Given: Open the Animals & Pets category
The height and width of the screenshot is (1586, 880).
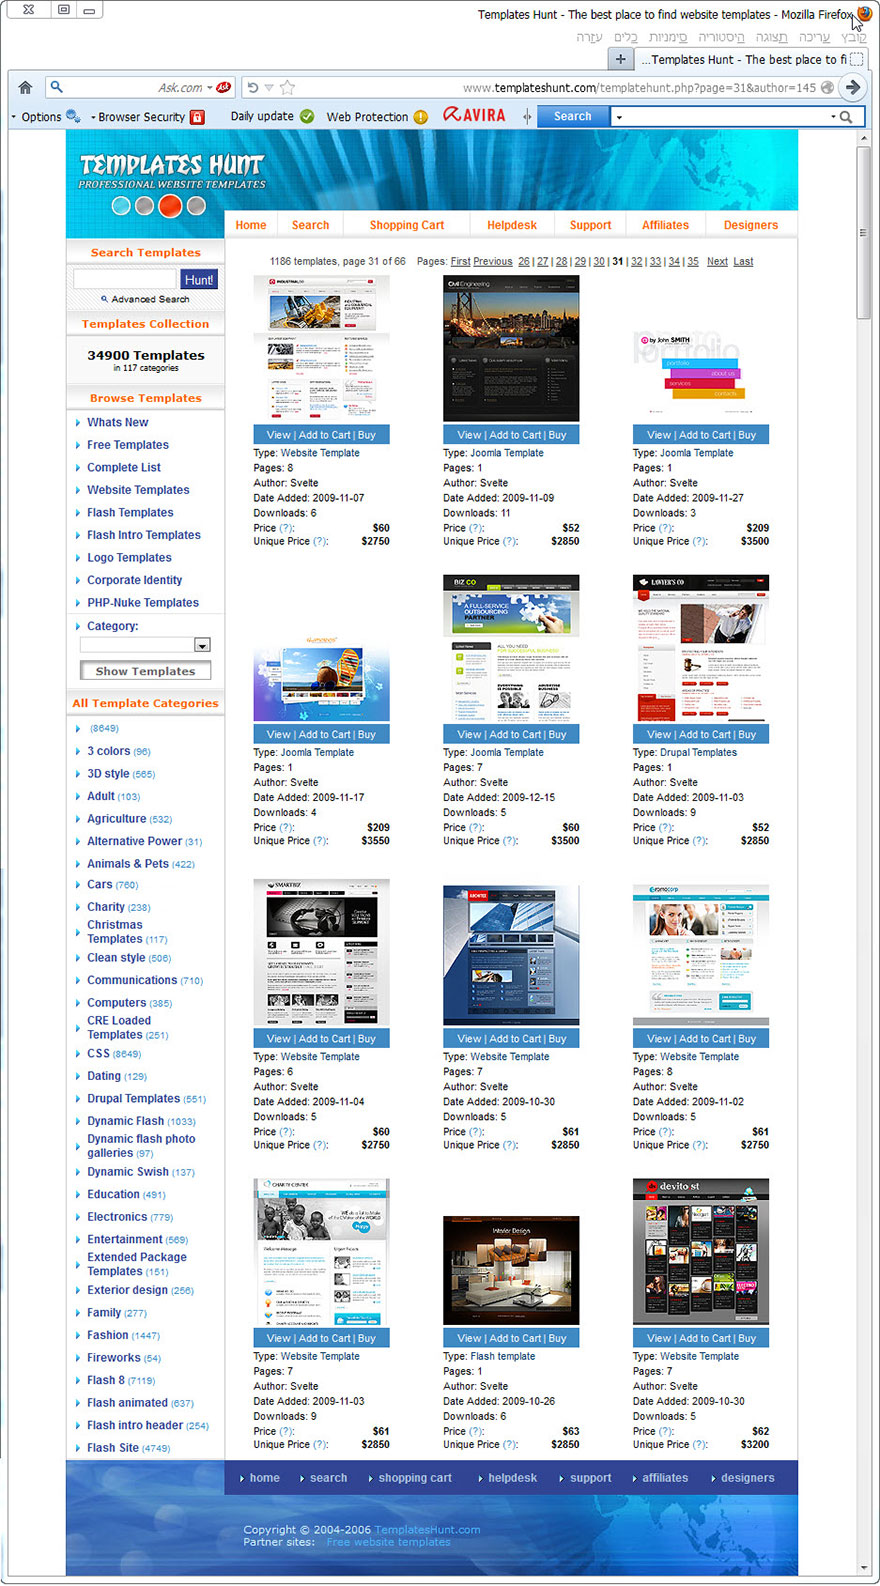Looking at the screenshot, I should (128, 864).
